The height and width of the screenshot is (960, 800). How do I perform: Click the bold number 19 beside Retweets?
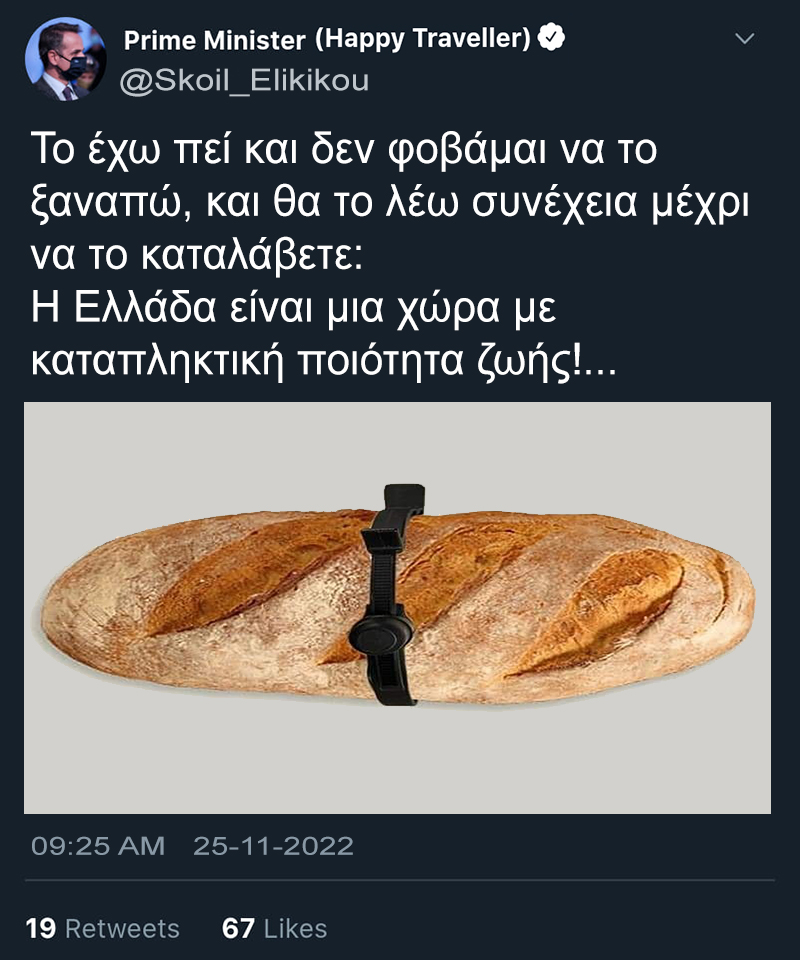coord(40,928)
